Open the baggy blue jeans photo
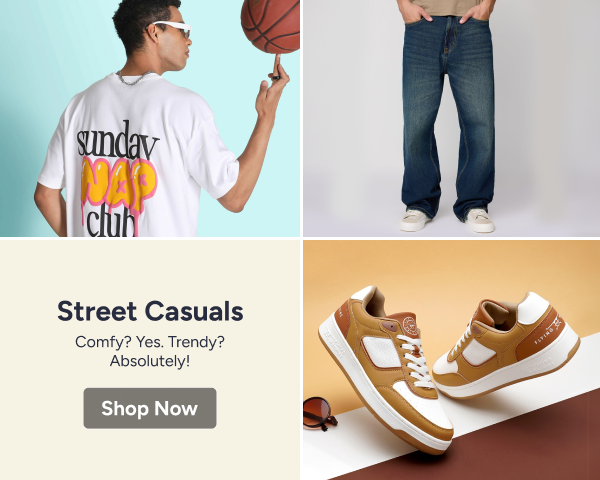This screenshot has width=600, height=480. [x=452, y=118]
